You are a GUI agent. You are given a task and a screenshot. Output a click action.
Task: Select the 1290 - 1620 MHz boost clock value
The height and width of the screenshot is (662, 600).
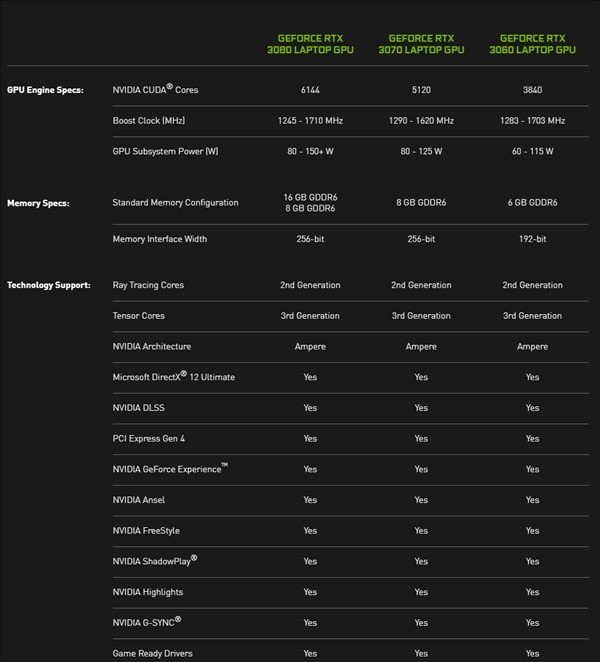tap(421, 121)
